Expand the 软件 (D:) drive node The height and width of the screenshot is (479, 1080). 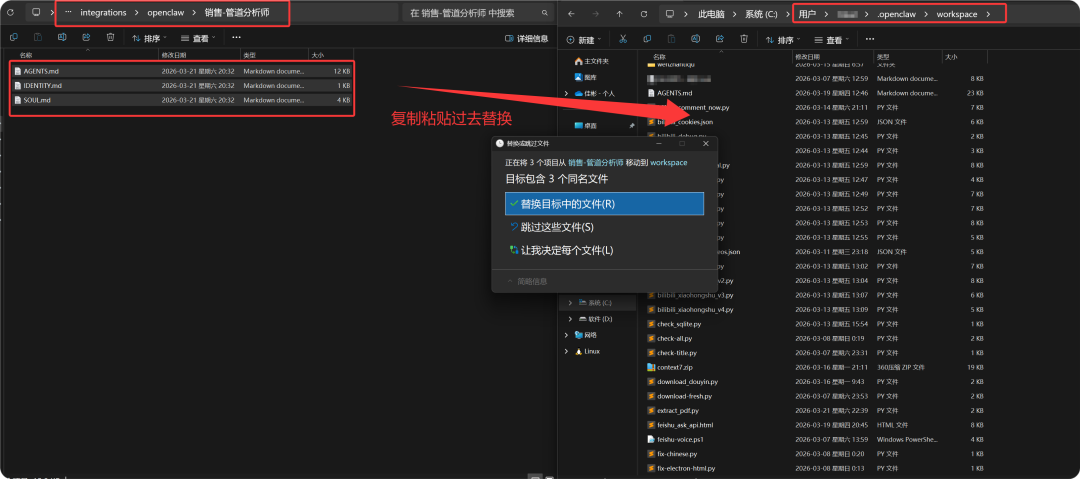(x=569, y=319)
